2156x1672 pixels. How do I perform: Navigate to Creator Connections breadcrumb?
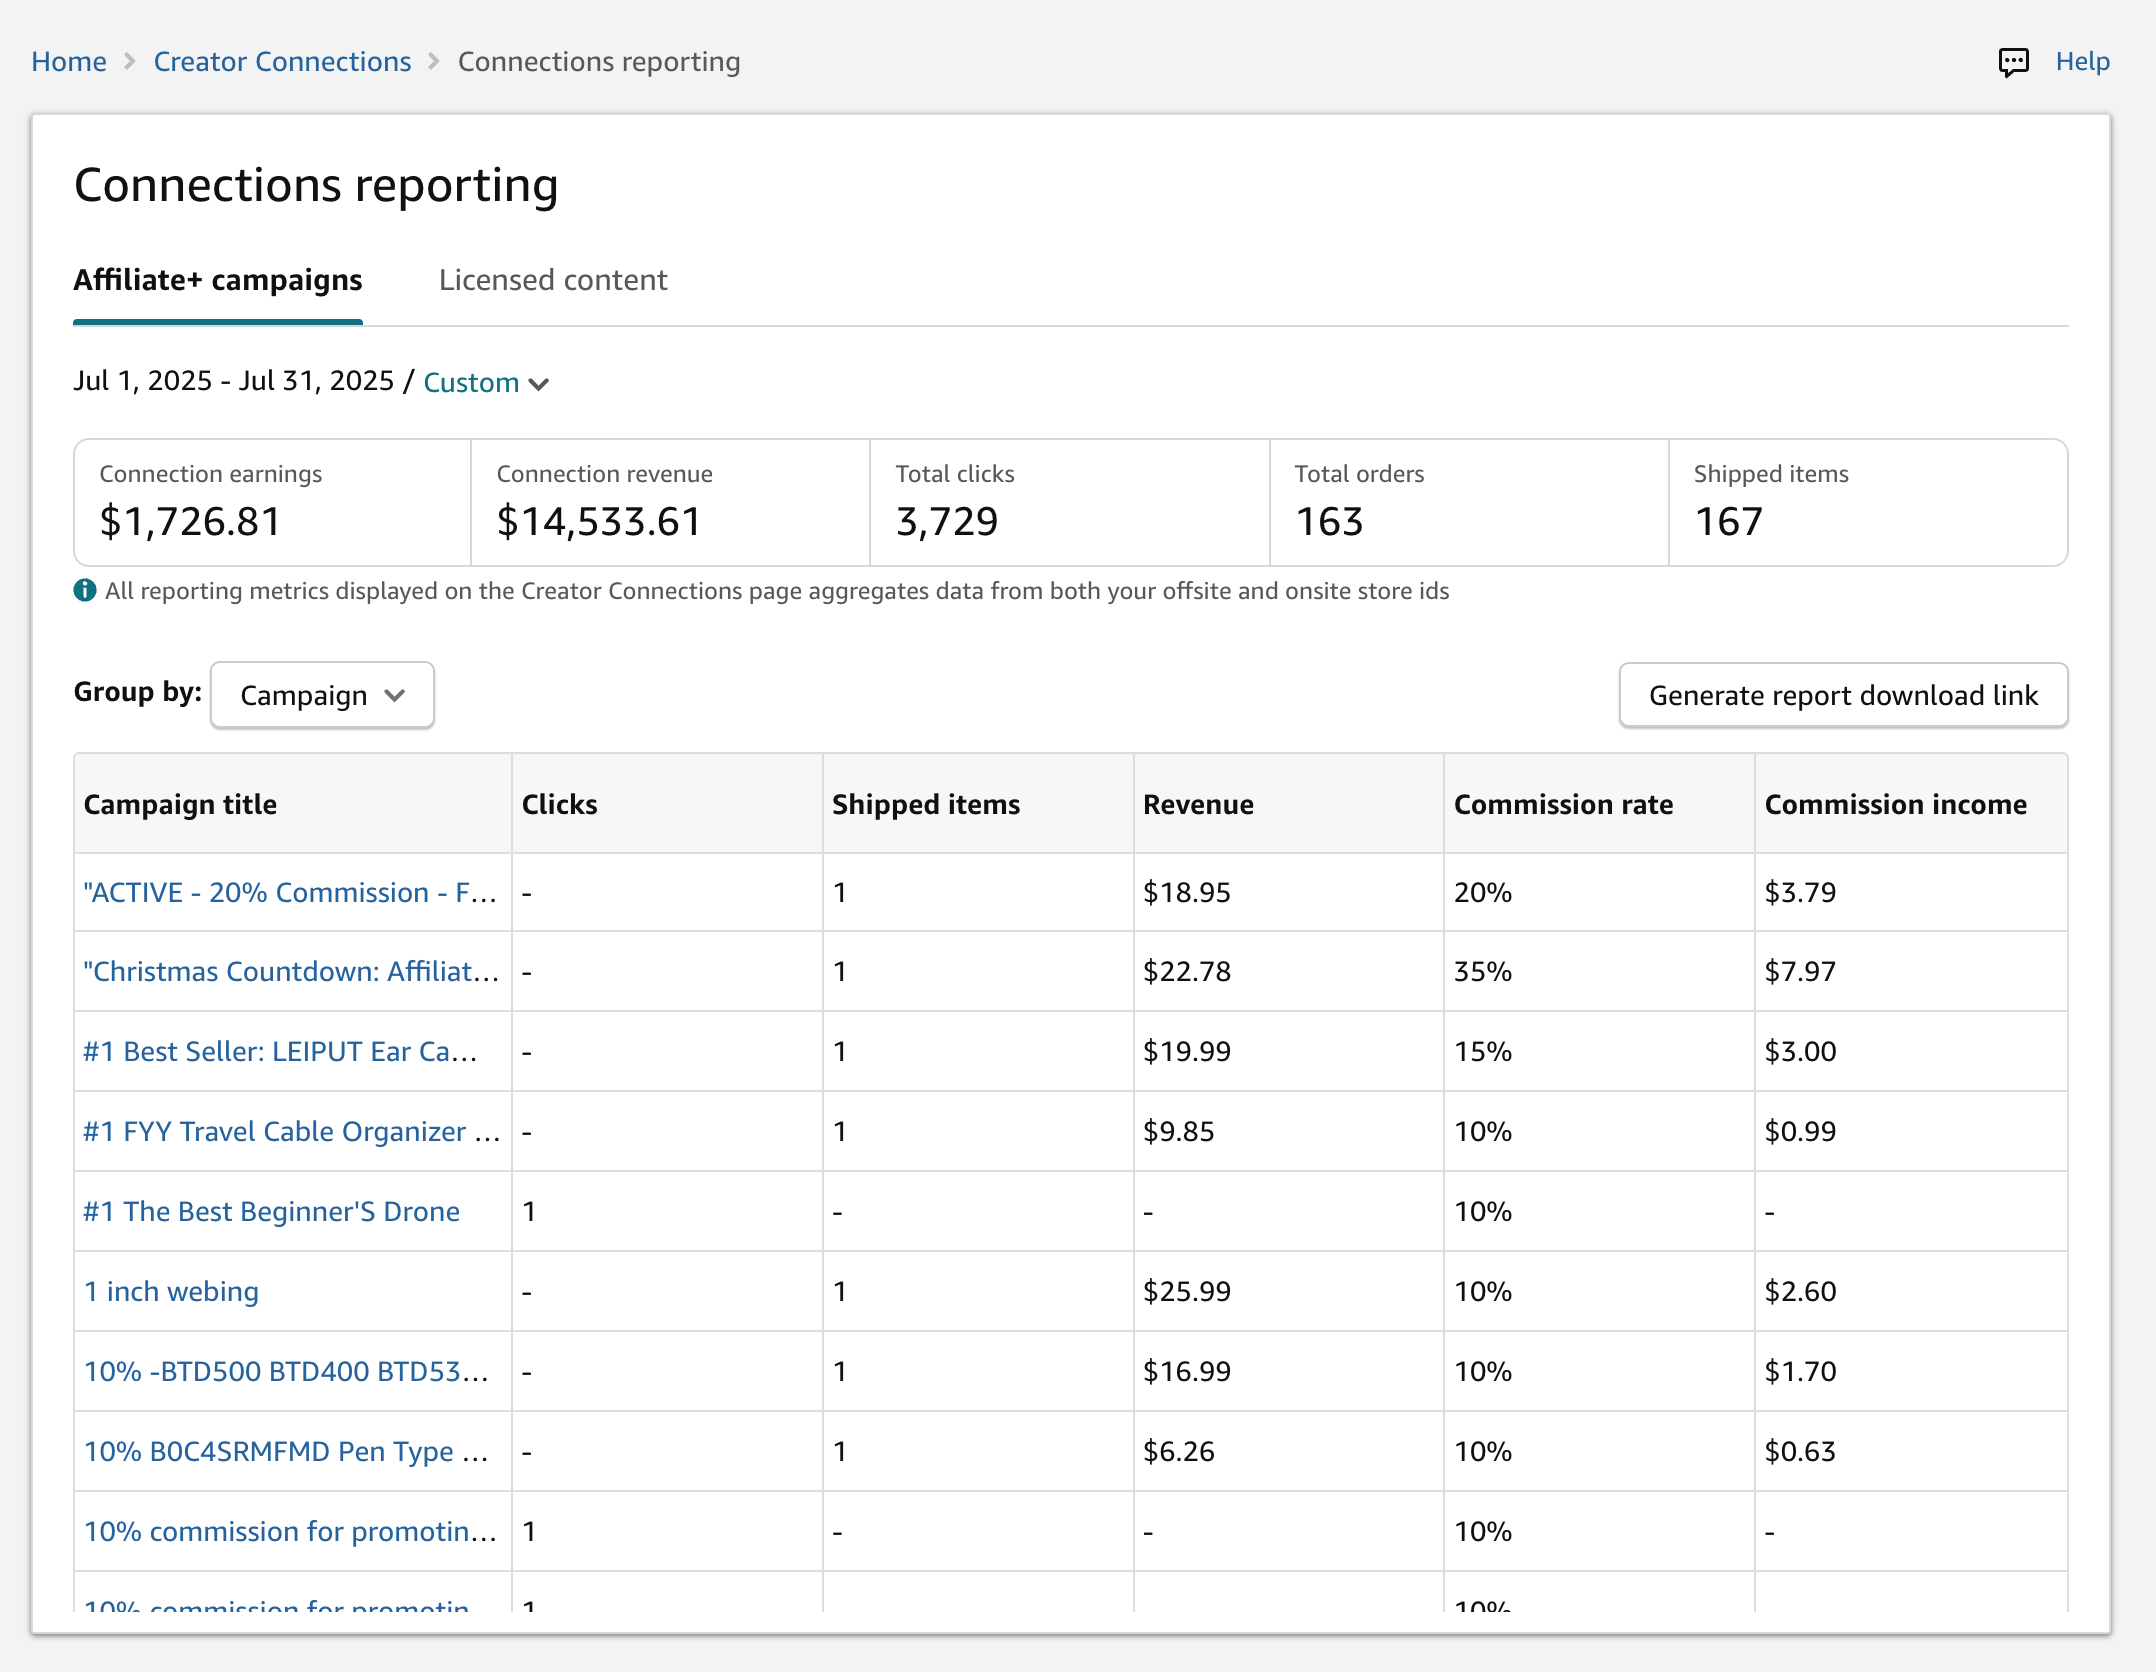point(282,62)
